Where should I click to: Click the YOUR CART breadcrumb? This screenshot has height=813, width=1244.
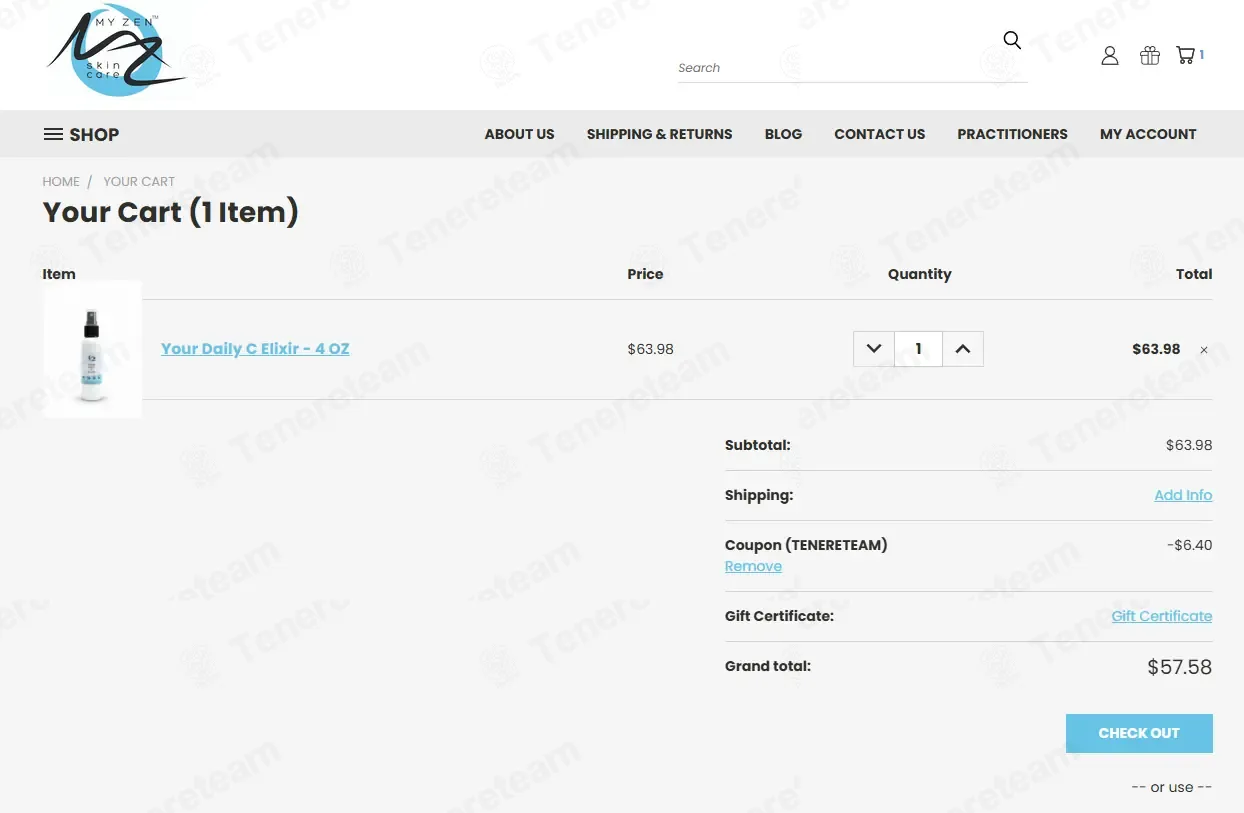(x=139, y=182)
